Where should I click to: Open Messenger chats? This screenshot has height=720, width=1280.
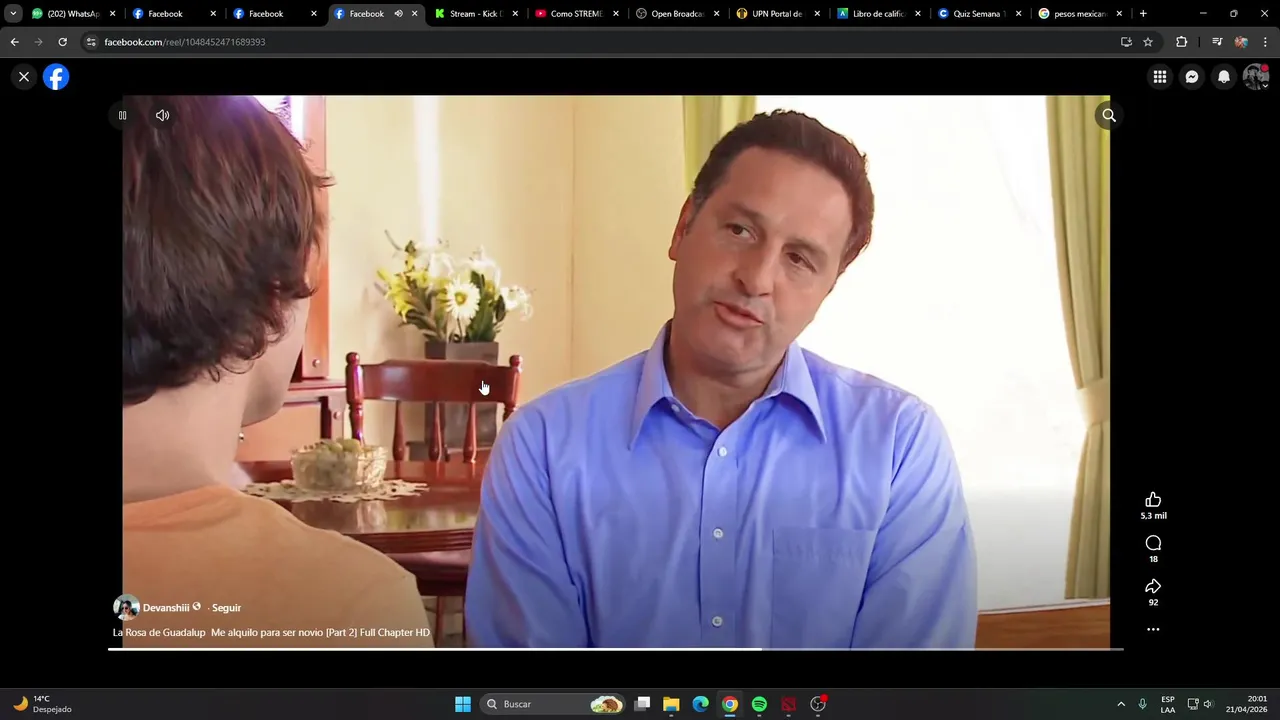point(1191,76)
